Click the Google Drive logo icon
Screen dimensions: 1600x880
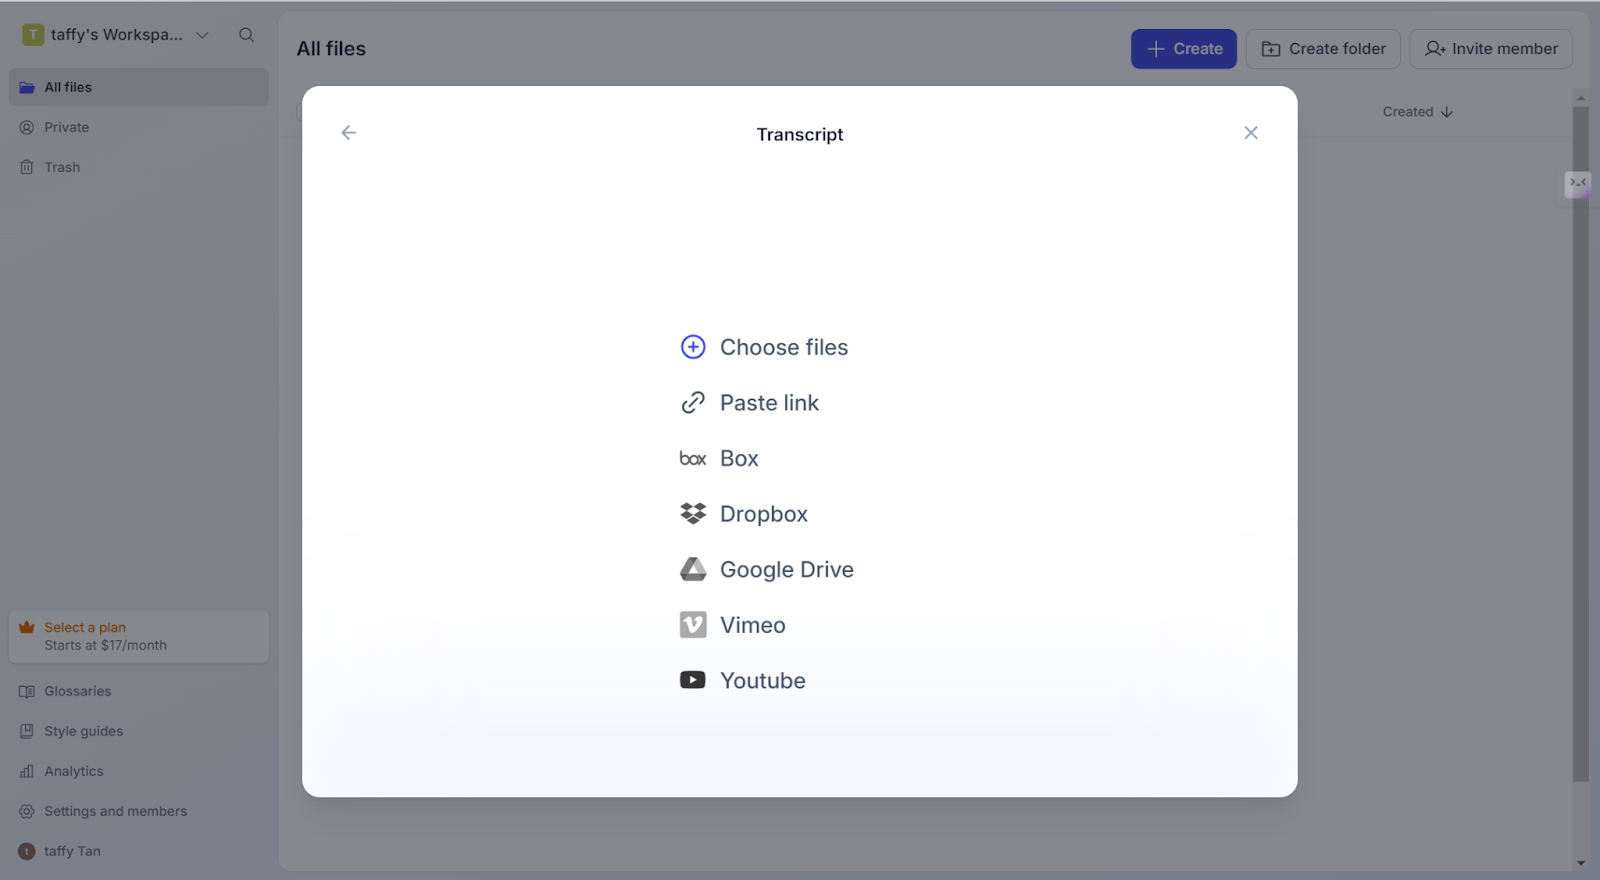693,570
